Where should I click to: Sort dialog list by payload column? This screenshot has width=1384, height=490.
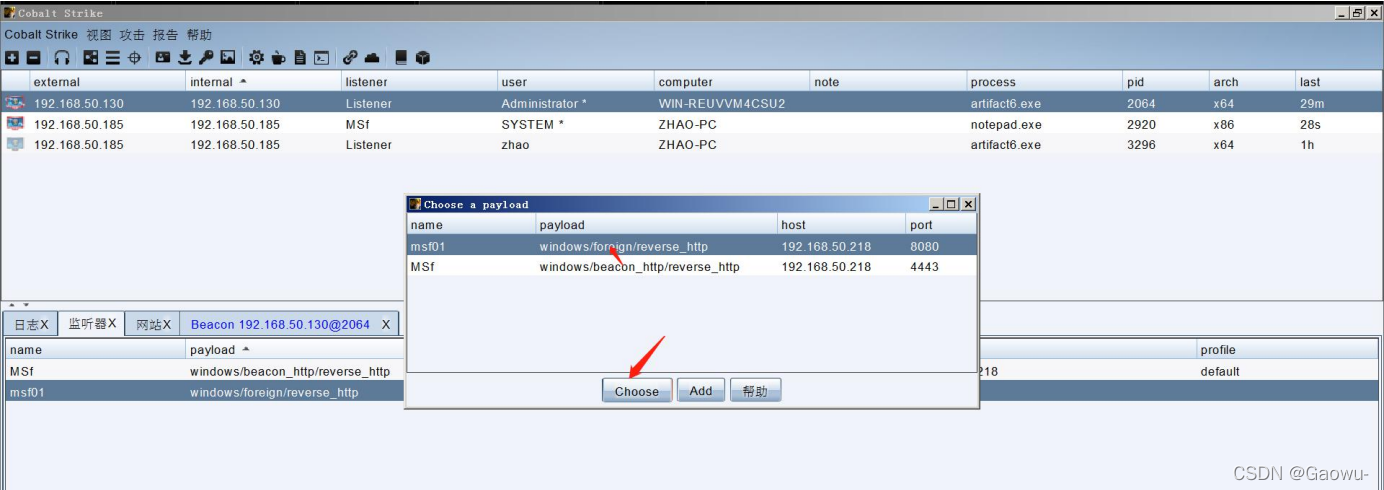point(657,225)
